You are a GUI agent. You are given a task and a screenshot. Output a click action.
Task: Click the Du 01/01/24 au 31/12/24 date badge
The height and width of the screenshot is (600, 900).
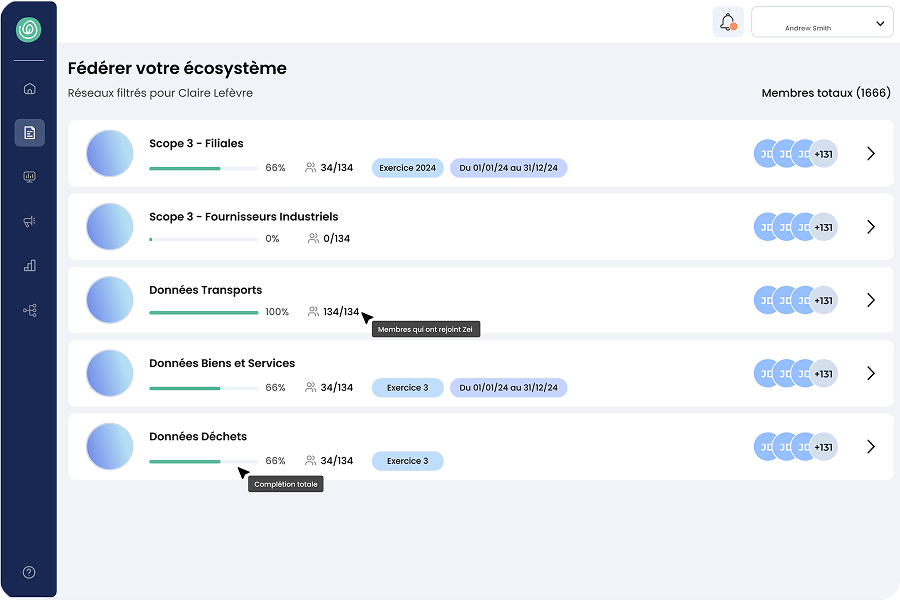coord(509,168)
